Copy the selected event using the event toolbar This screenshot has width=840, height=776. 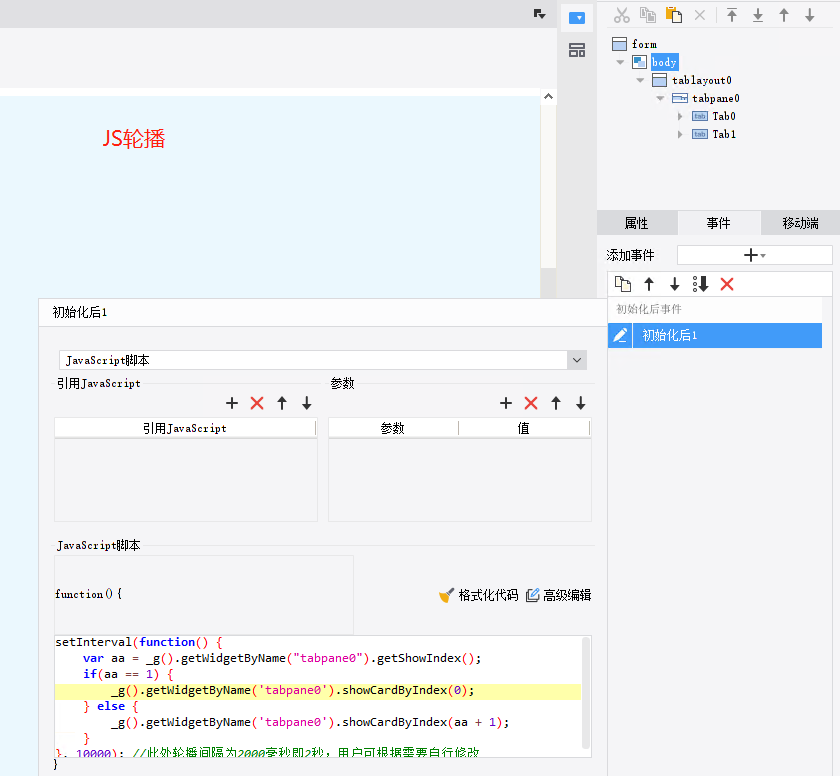coord(622,284)
